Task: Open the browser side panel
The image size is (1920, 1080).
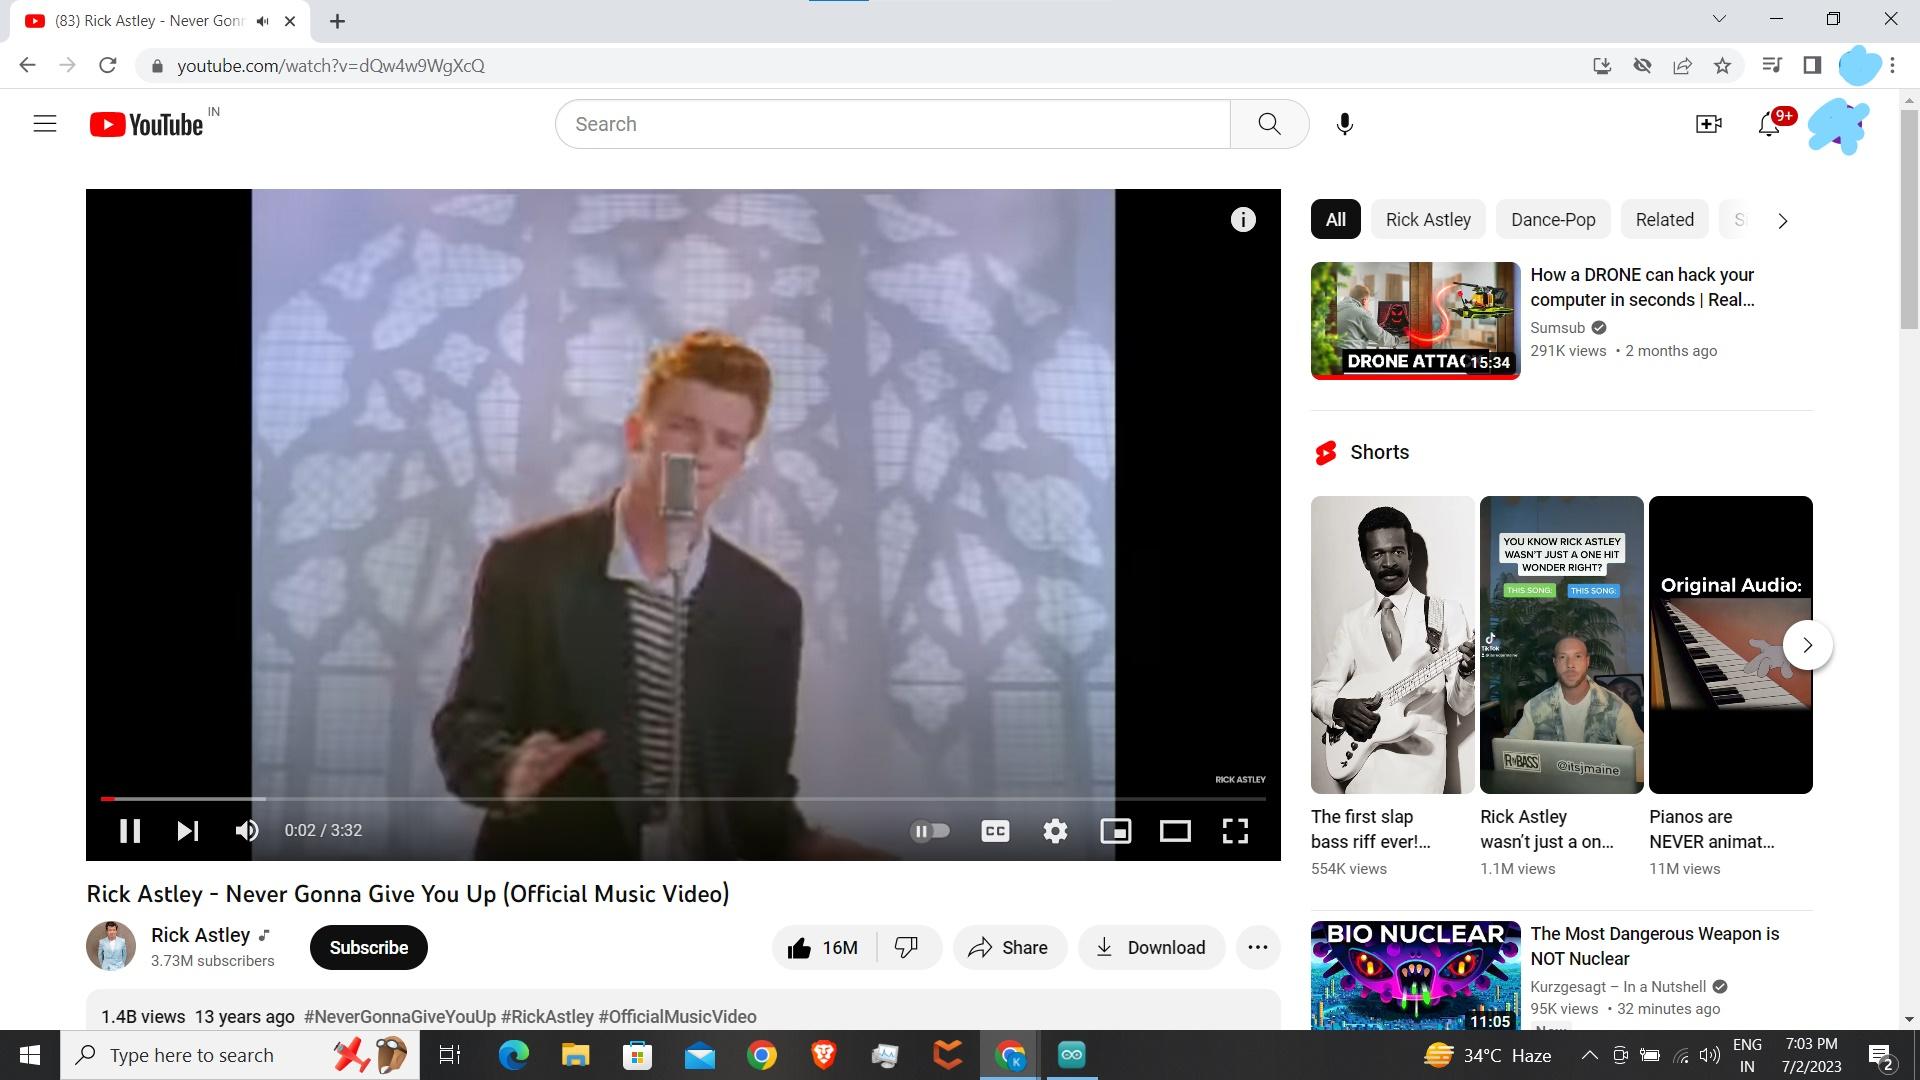Action: 1812,66
